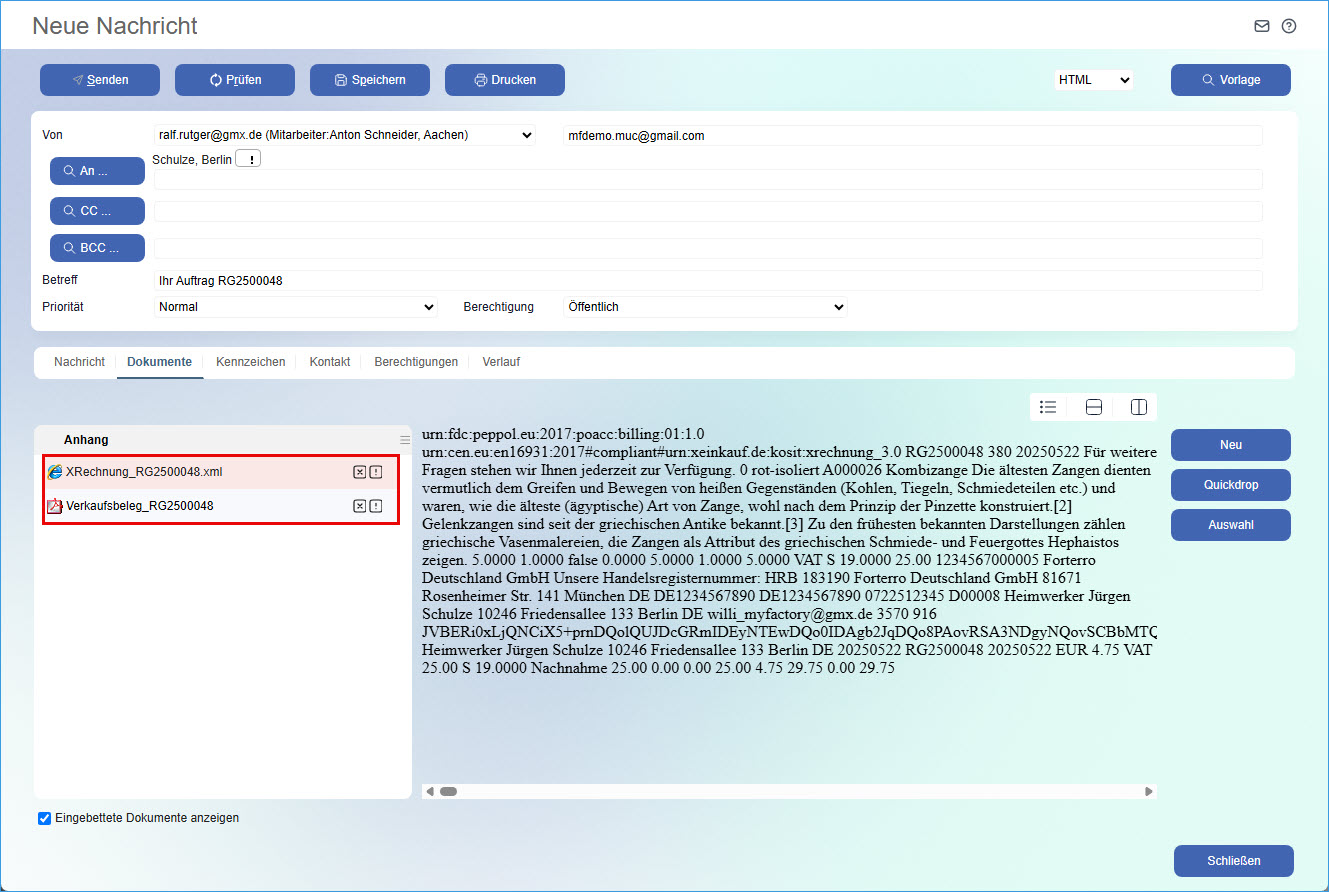Switch to the list view layout icon
Viewport: 1329px width, 892px height.
(1048, 407)
